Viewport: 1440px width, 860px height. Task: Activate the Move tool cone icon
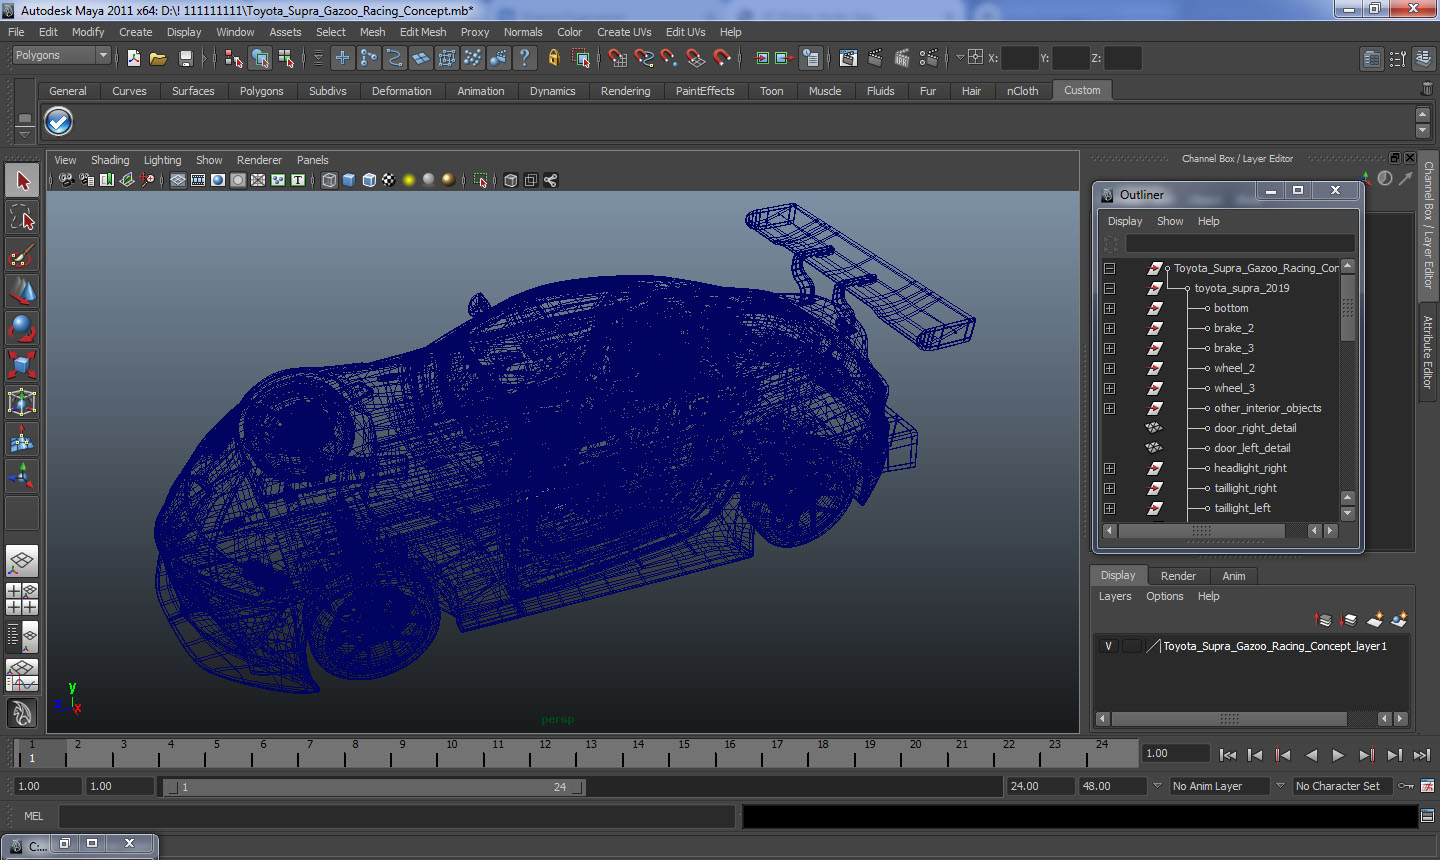click(x=22, y=291)
